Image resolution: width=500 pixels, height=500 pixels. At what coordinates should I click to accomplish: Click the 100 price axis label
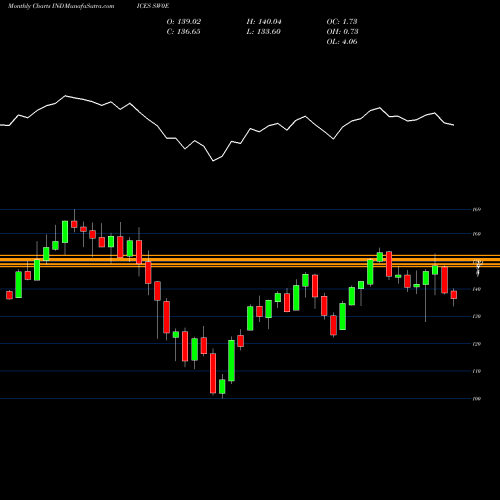click(x=477, y=398)
